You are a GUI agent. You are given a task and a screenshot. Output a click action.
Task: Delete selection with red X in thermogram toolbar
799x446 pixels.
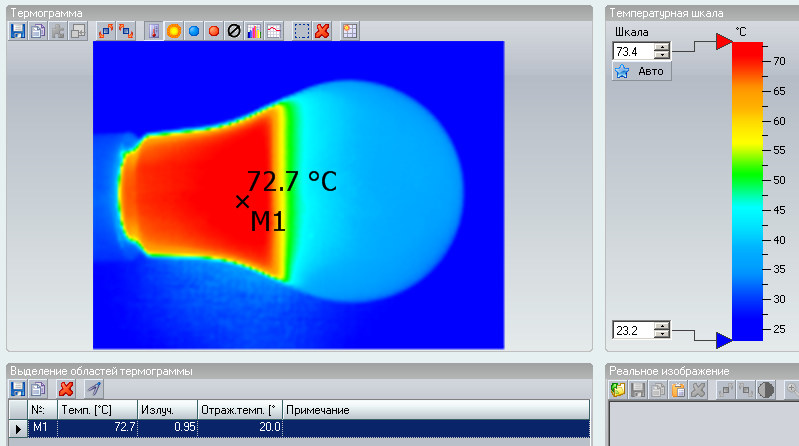(x=322, y=31)
